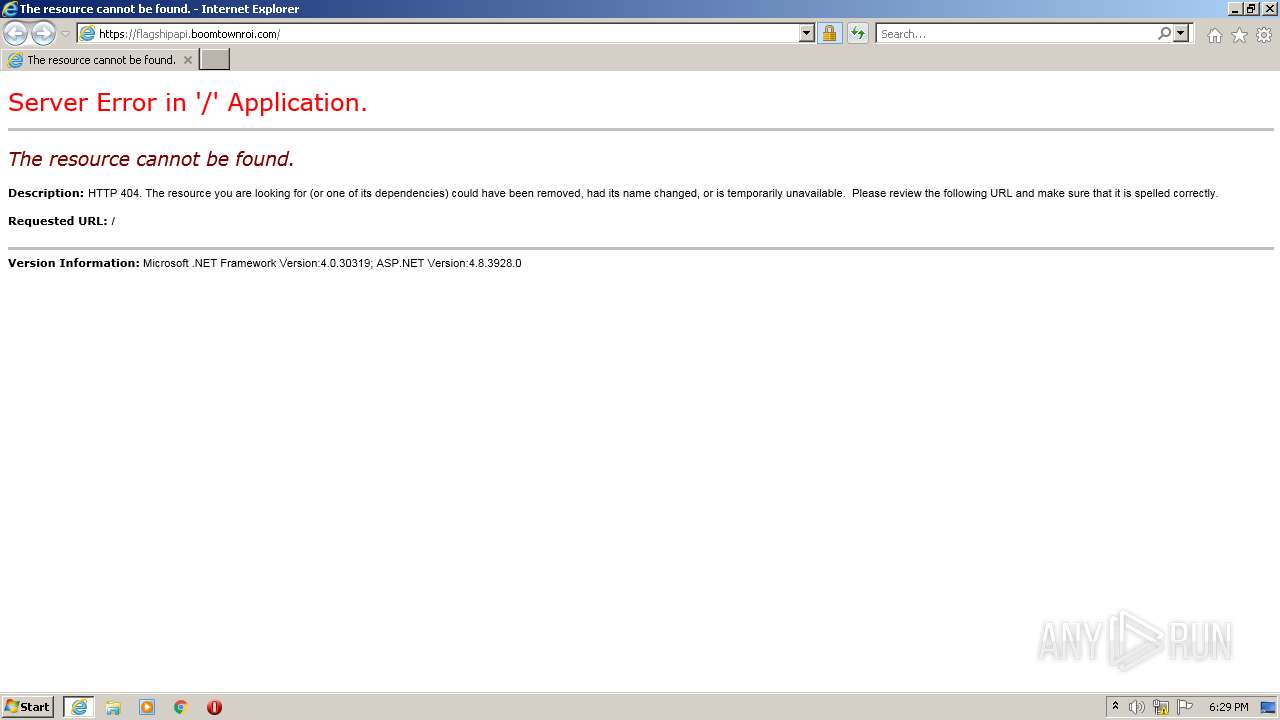Open the recent pages dropdown arrow
Screen dimensions: 1280x720
coord(65,34)
